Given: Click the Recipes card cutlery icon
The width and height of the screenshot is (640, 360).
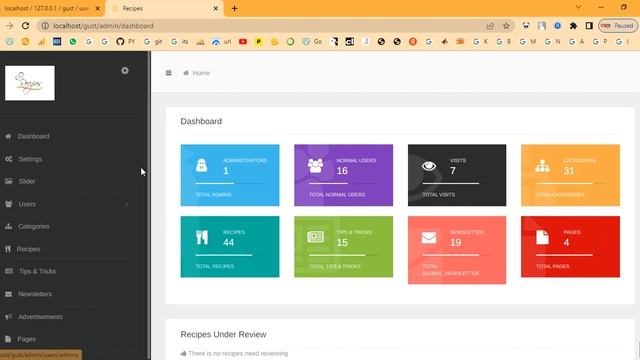Looking at the screenshot, I should point(202,237).
